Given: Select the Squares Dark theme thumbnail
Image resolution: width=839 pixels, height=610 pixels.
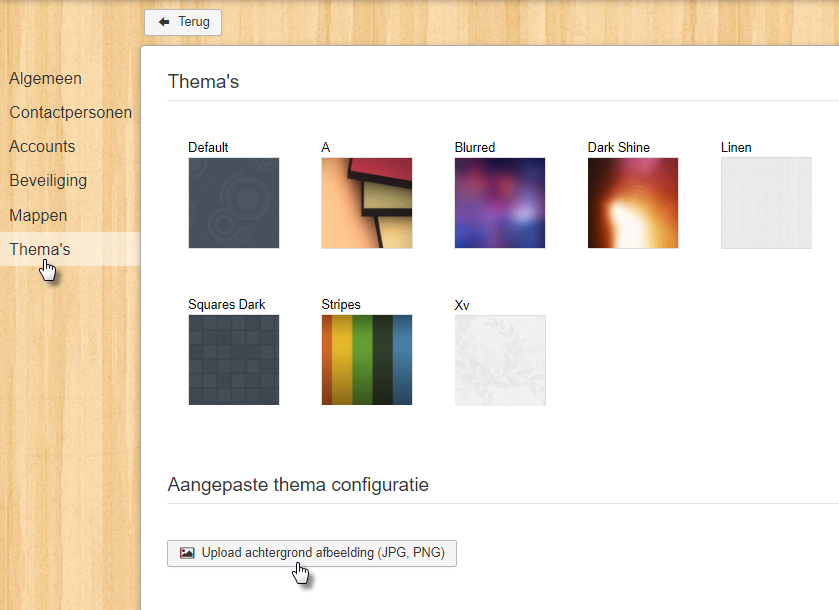Looking at the screenshot, I should click(234, 360).
